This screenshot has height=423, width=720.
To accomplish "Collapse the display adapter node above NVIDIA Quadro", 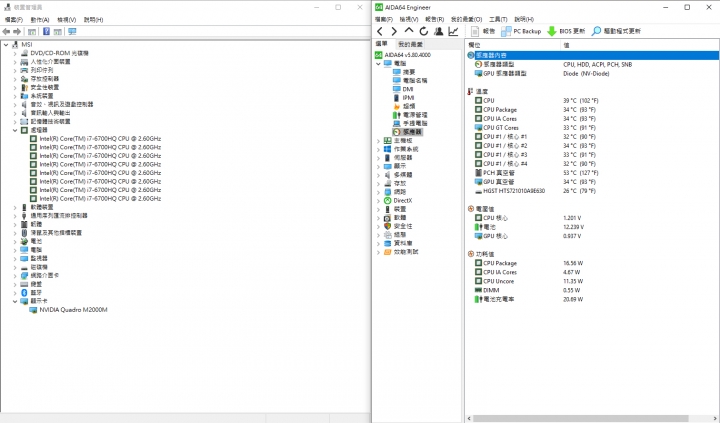I will 15,301.
